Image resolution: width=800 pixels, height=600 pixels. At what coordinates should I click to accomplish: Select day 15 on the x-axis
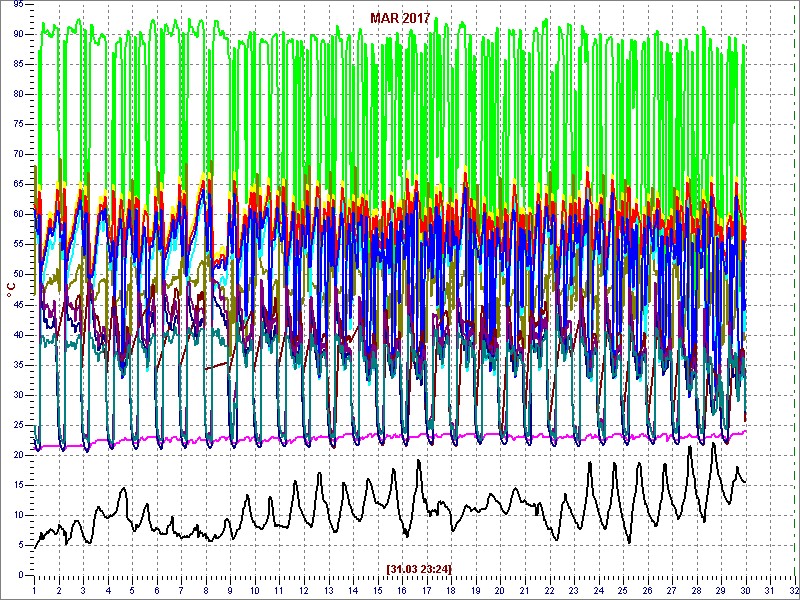pos(378,590)
